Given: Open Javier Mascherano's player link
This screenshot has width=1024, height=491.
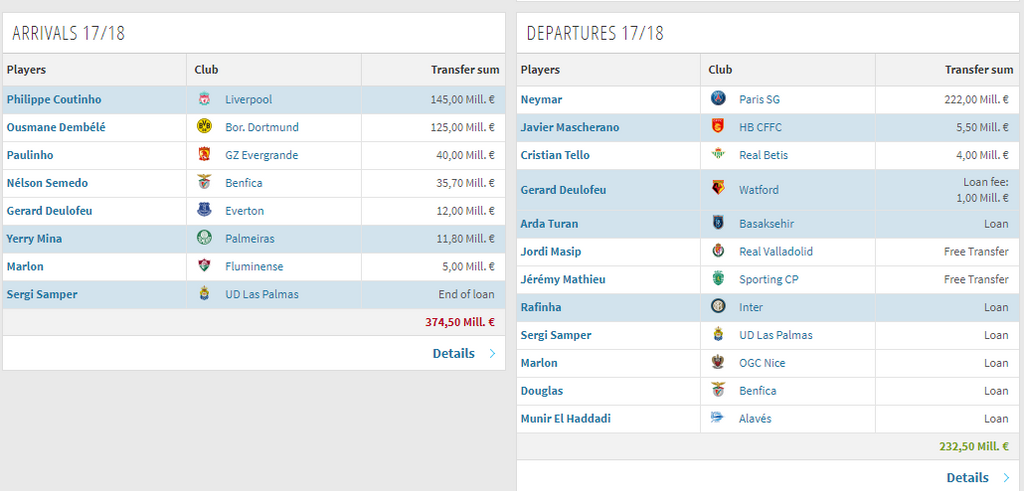Looking at the screenshot, I should pyautogui.click(x=570, y=128).
